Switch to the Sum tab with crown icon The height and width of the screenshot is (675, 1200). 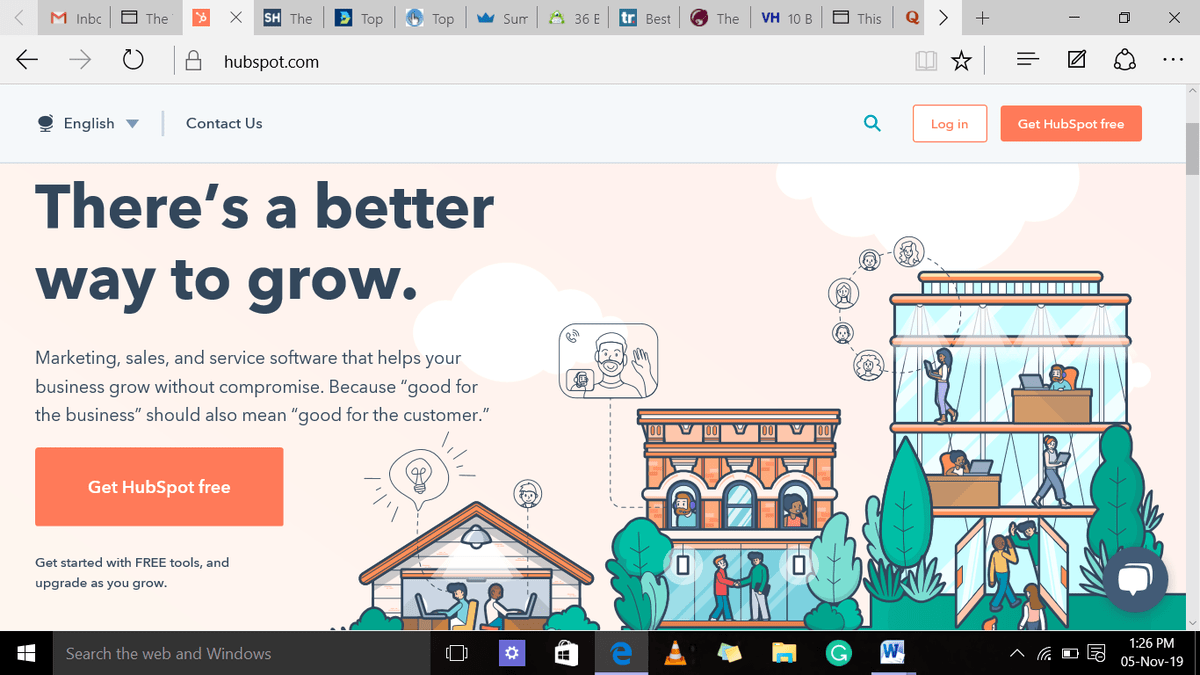[504, 18]
